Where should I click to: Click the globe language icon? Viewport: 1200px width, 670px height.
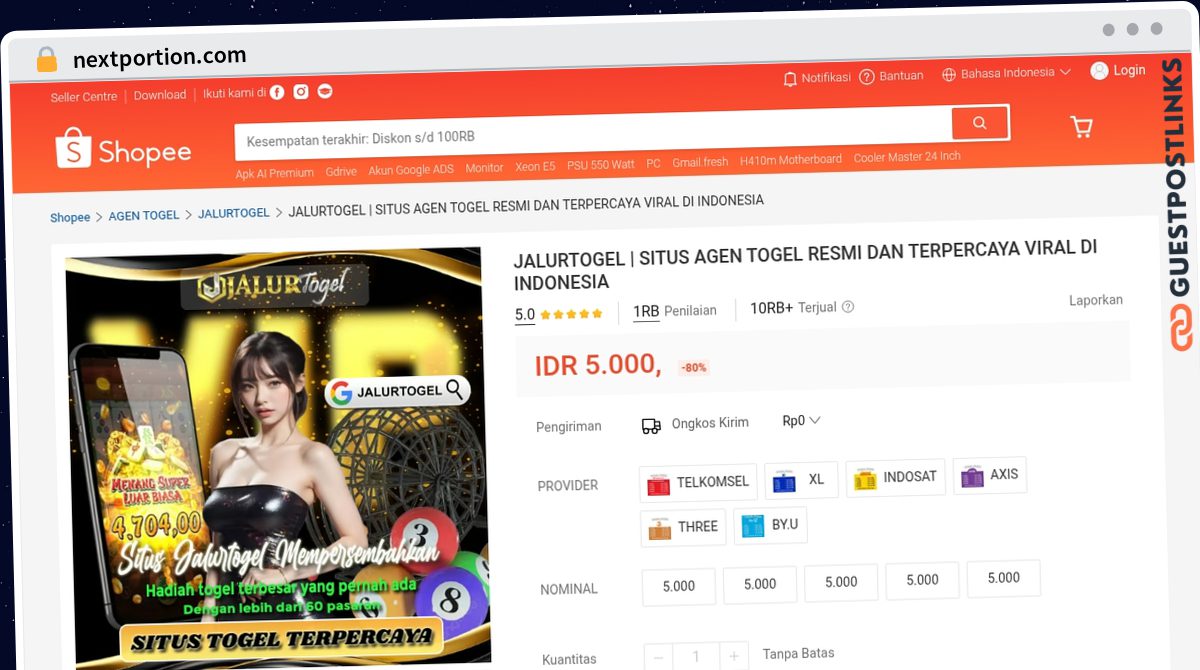[x=949, y=74]
